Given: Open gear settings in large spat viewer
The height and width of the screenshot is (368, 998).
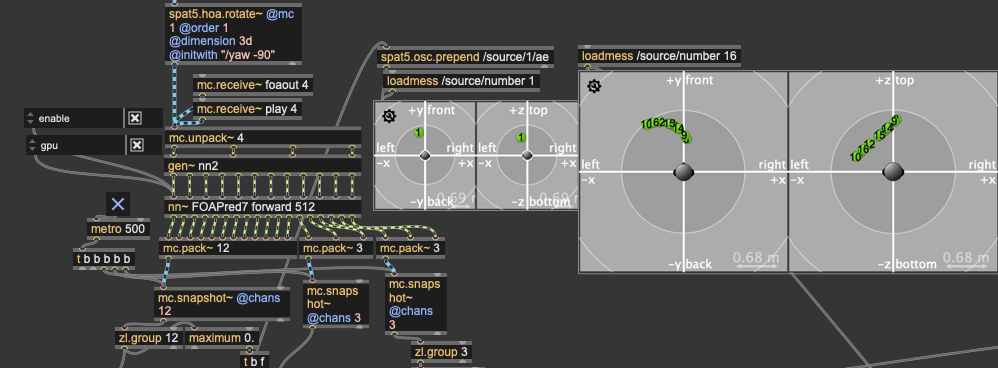Looking at the screenshot, I should coord(594,86).
